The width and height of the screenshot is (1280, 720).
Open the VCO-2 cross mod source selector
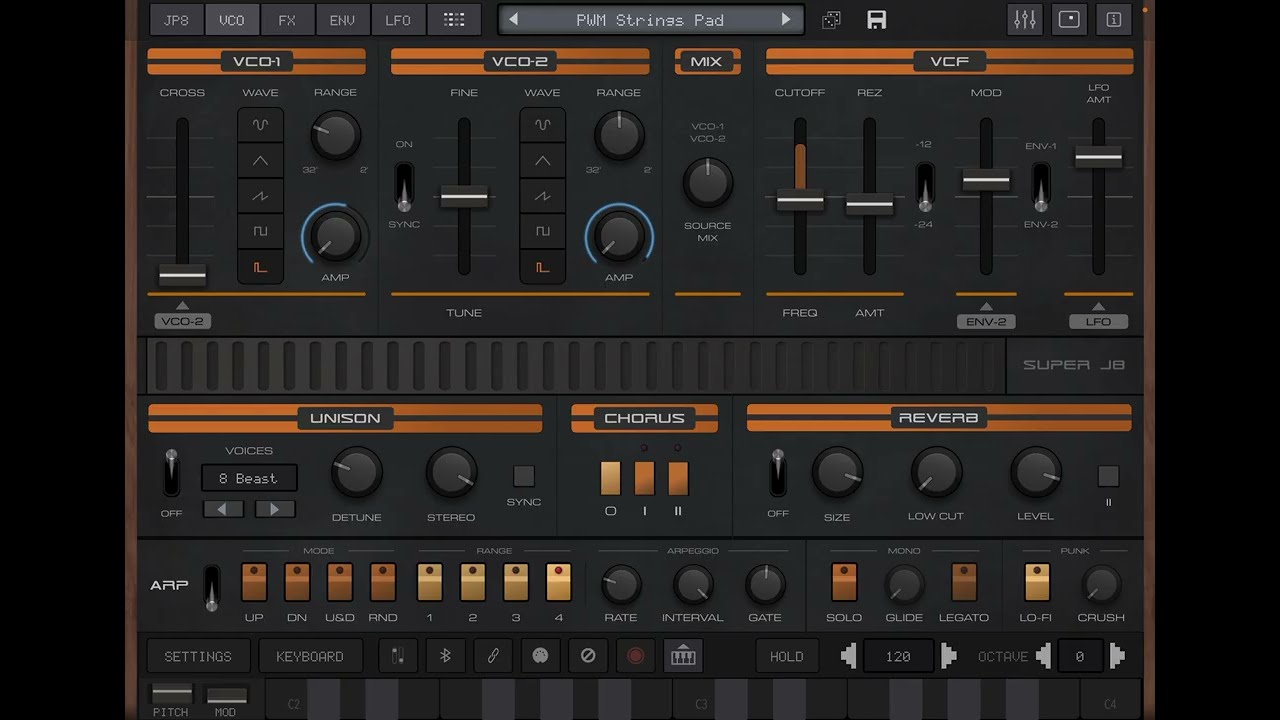pos(182,321)
